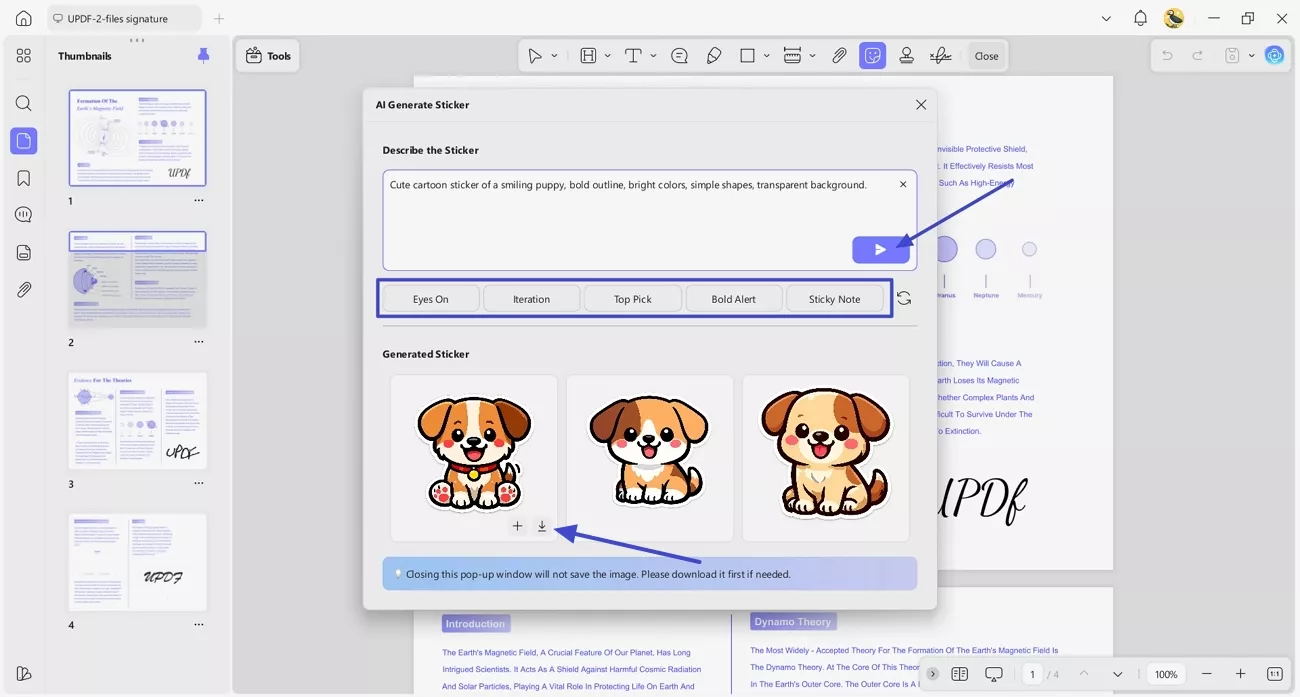Image resolution: width=1300 pixels, height=697 pixels.
Task: Toggle the pin on Thumbnails panel
Action: (x=204, y=56)
